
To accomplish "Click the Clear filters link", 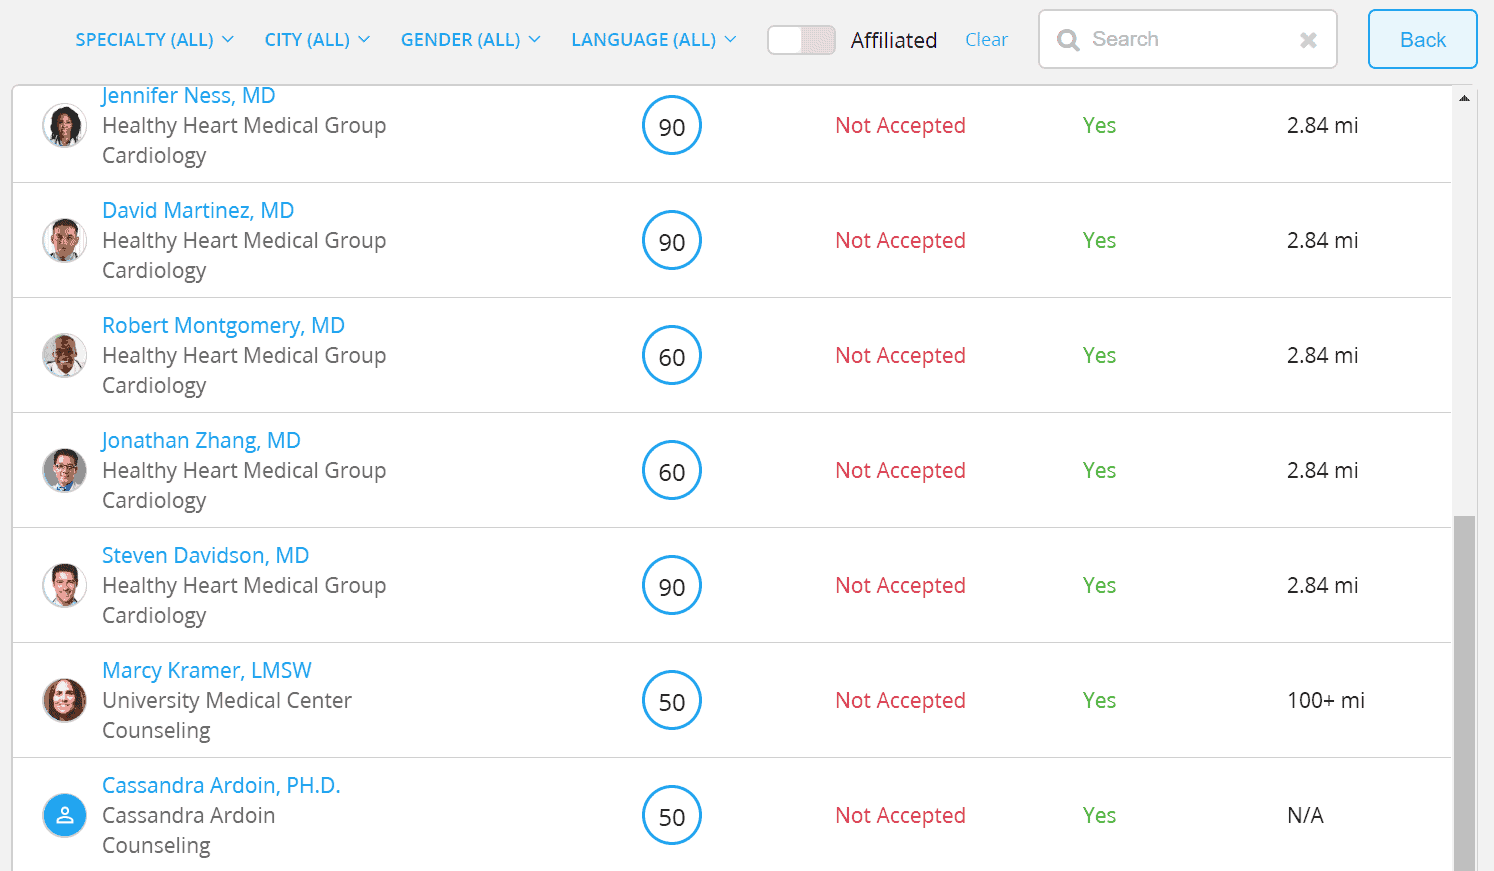I will coord(986,40).
